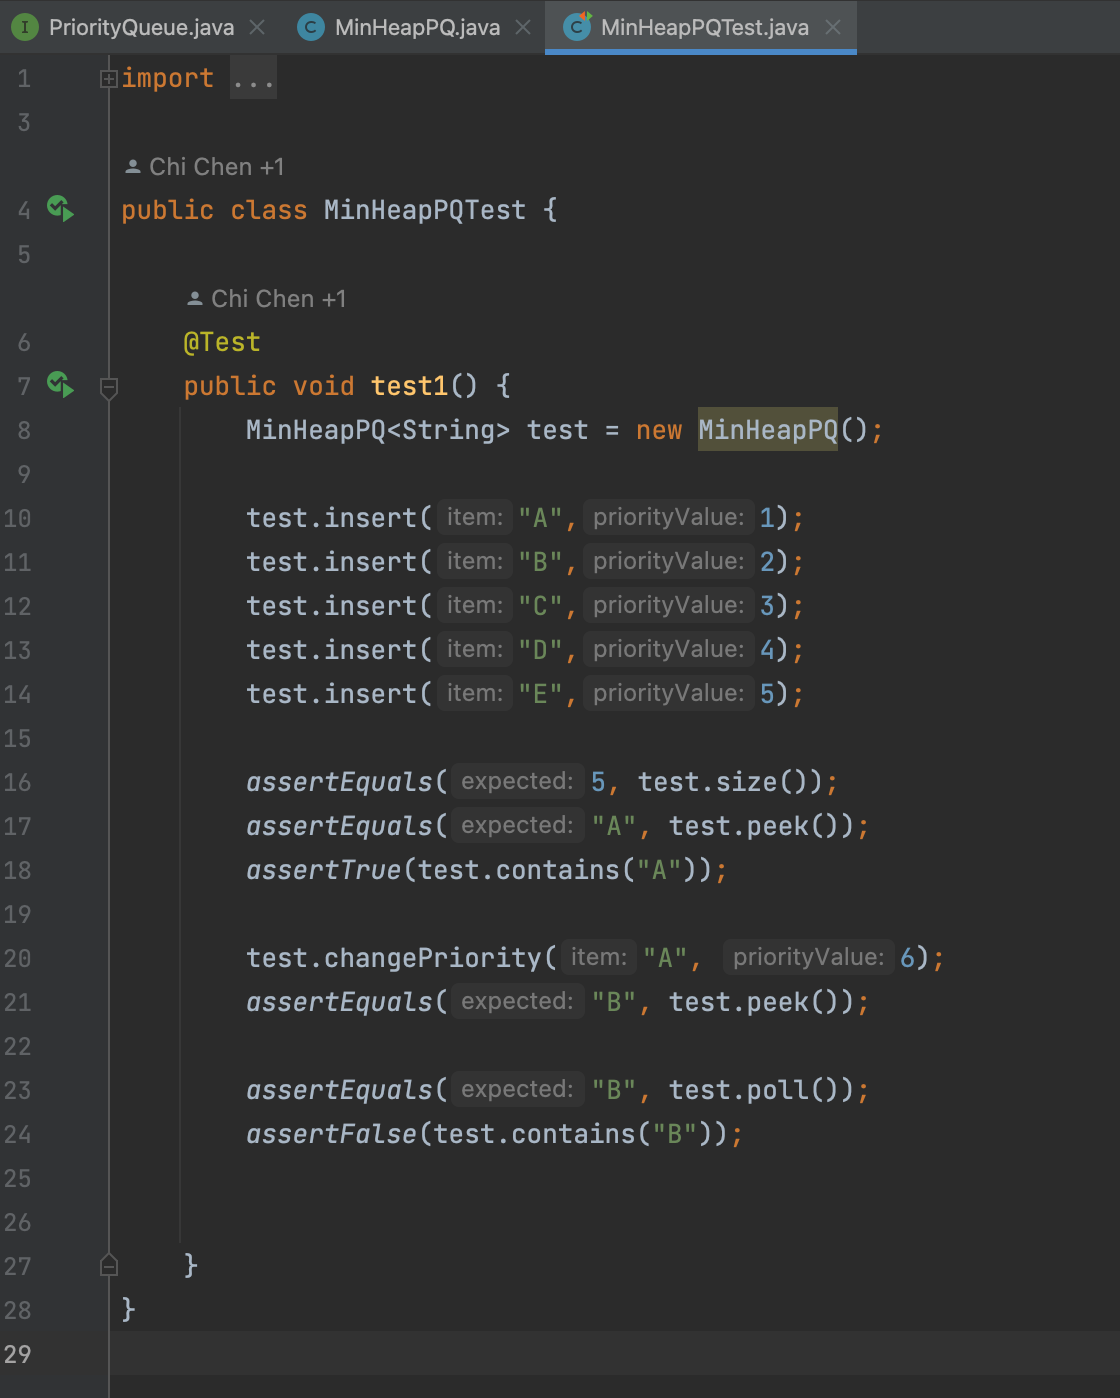Close the PriorityQueue.java tab
This screenshot has width=1120, height=1398.
click(257, 27)
